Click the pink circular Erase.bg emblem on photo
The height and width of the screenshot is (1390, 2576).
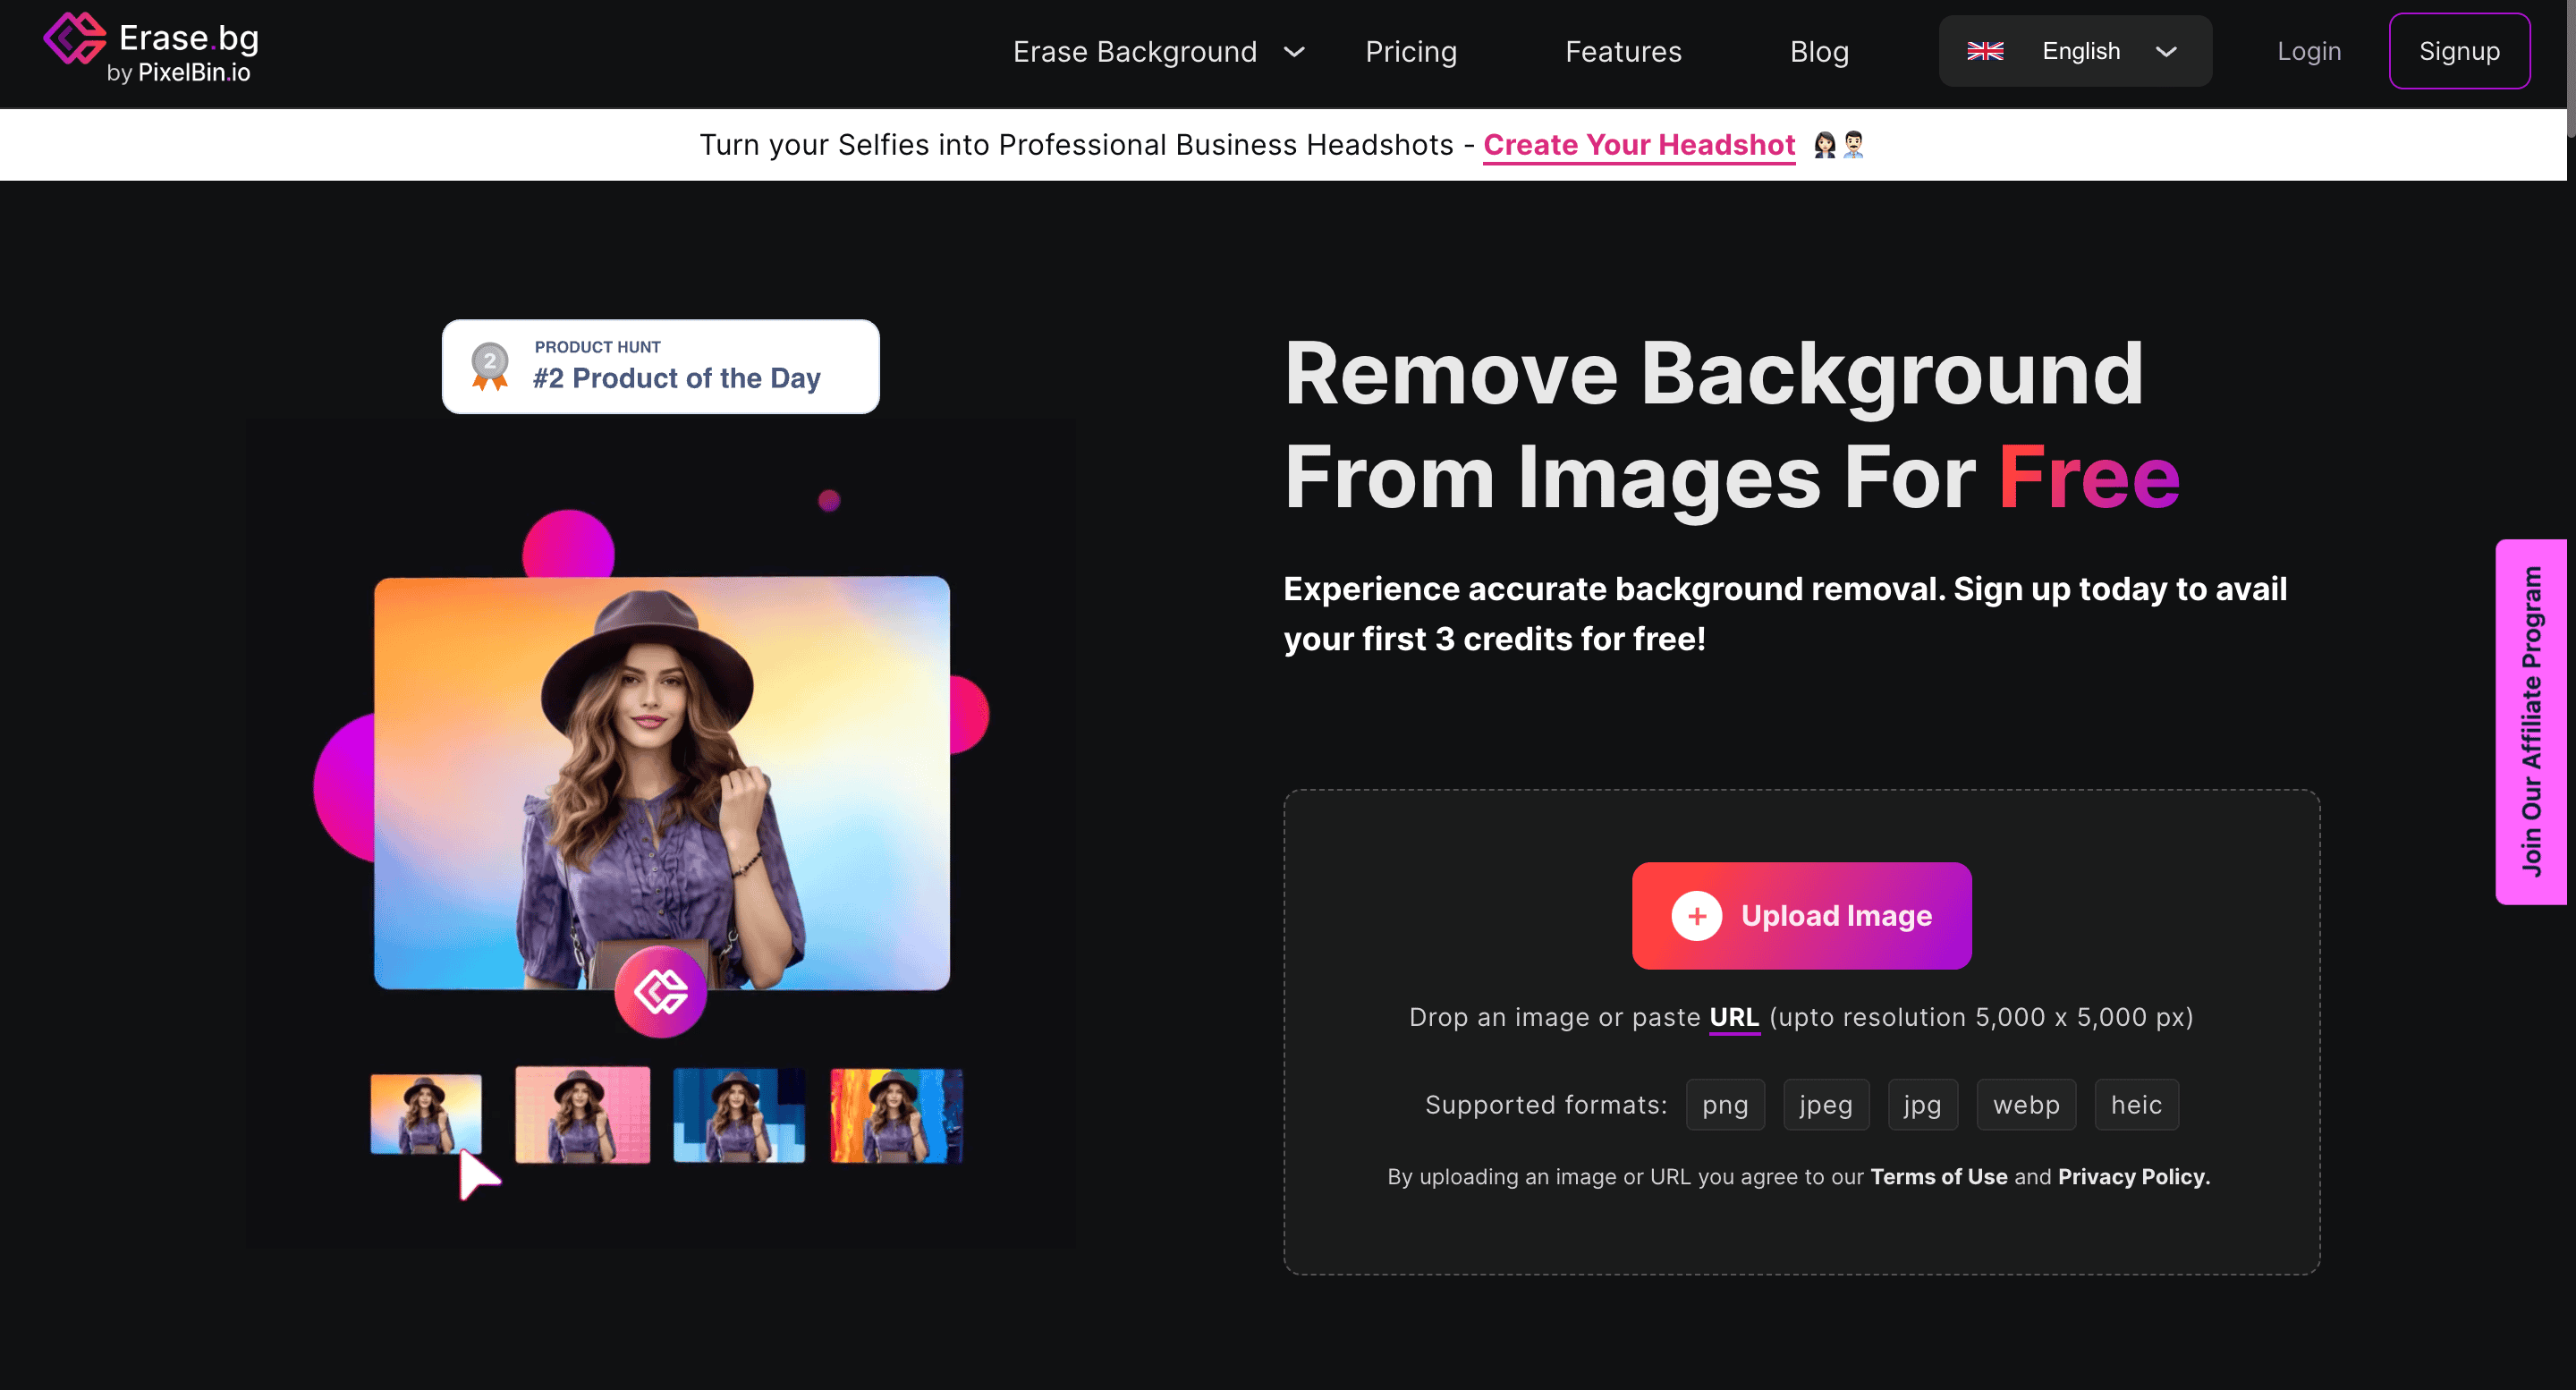(x=660, y=992)
